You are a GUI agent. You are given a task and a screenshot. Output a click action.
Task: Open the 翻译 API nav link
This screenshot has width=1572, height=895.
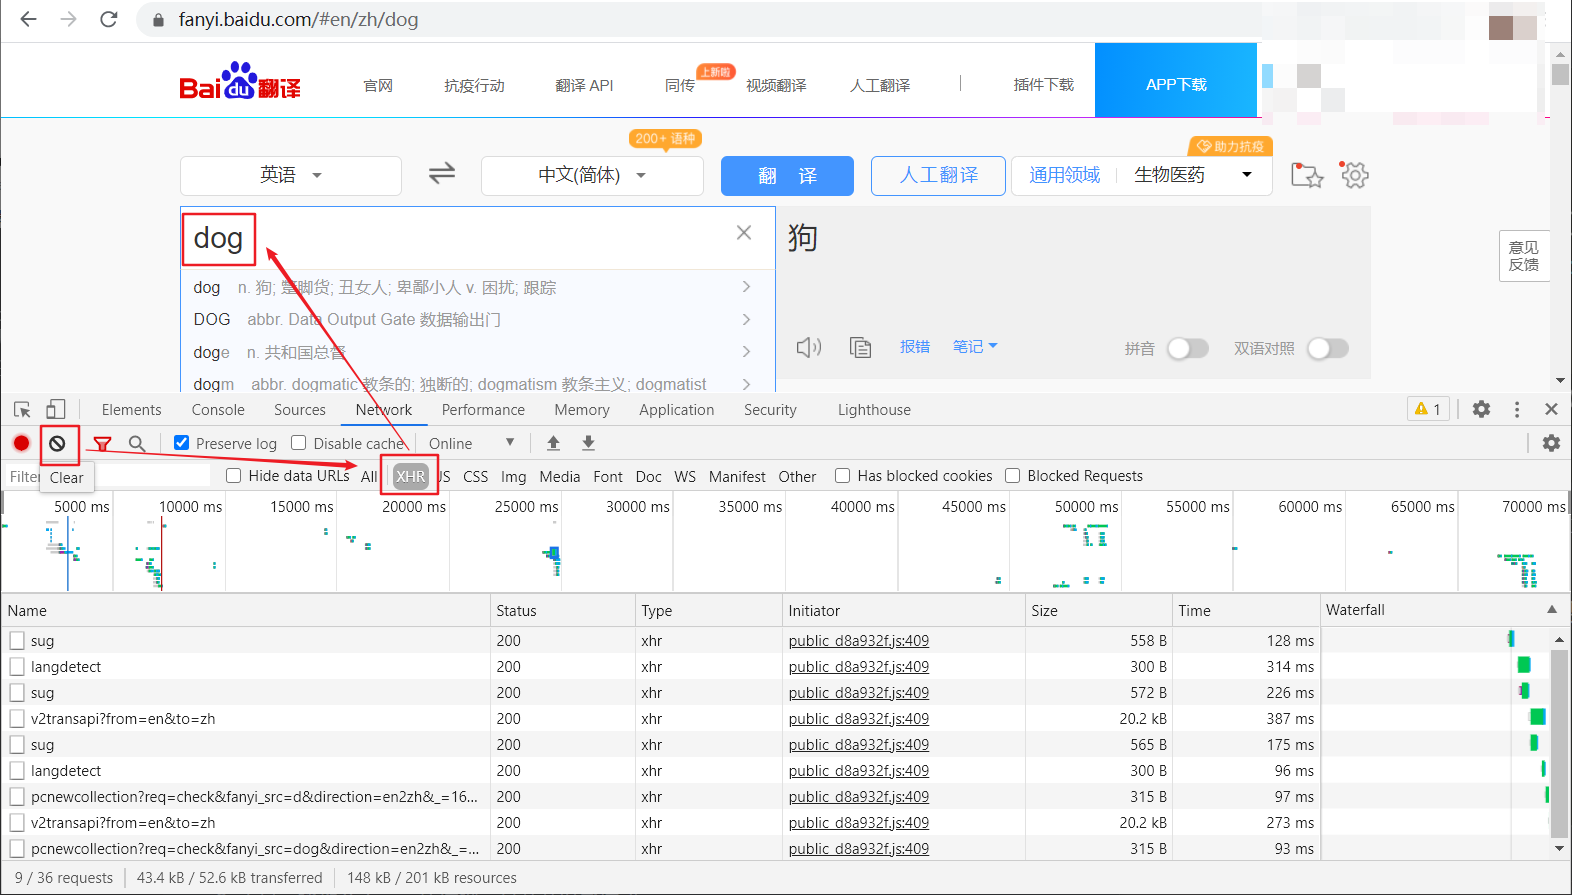[x=584, y=85]
